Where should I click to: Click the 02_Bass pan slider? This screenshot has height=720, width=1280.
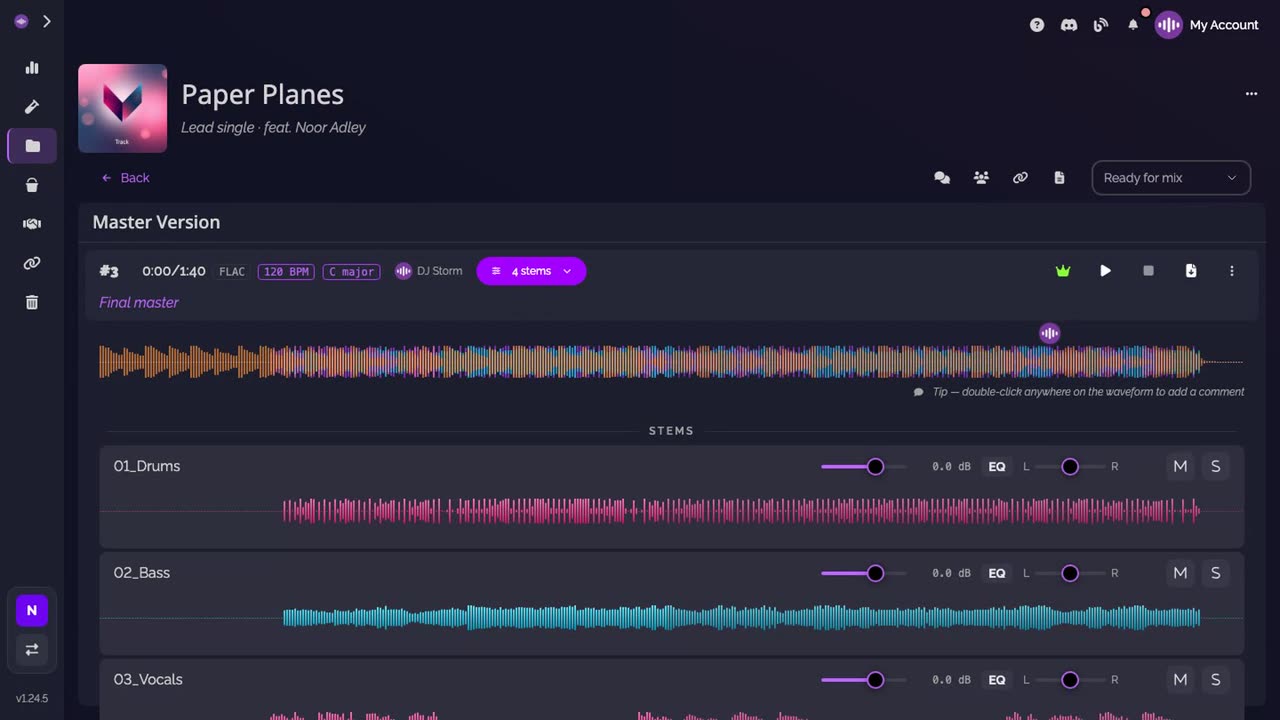(x=1070, y=573)
